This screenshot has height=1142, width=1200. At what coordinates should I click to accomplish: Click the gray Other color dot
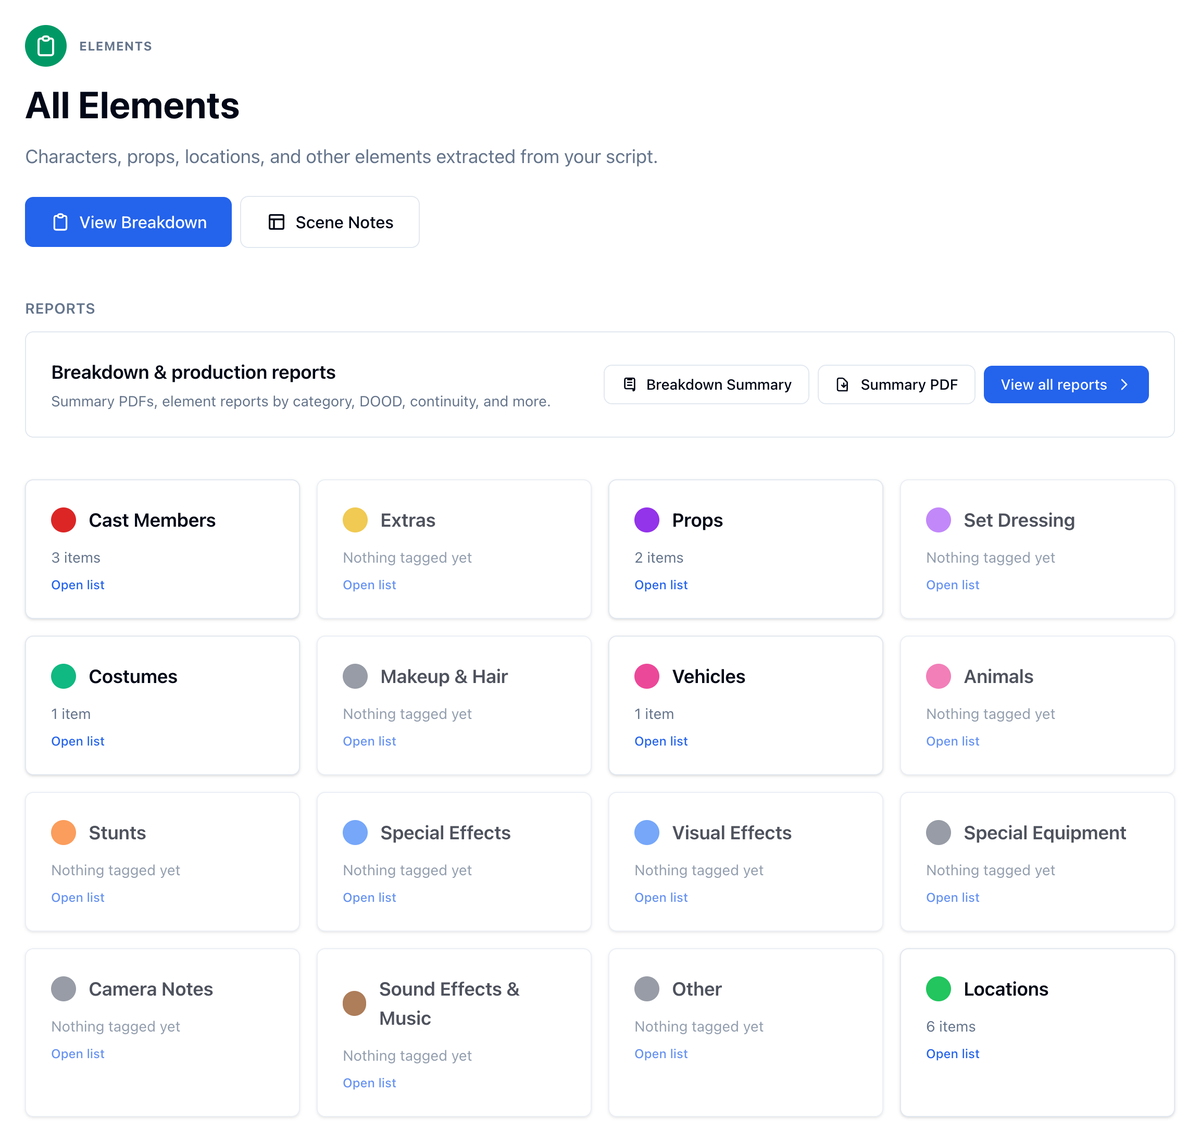[647, 989]
